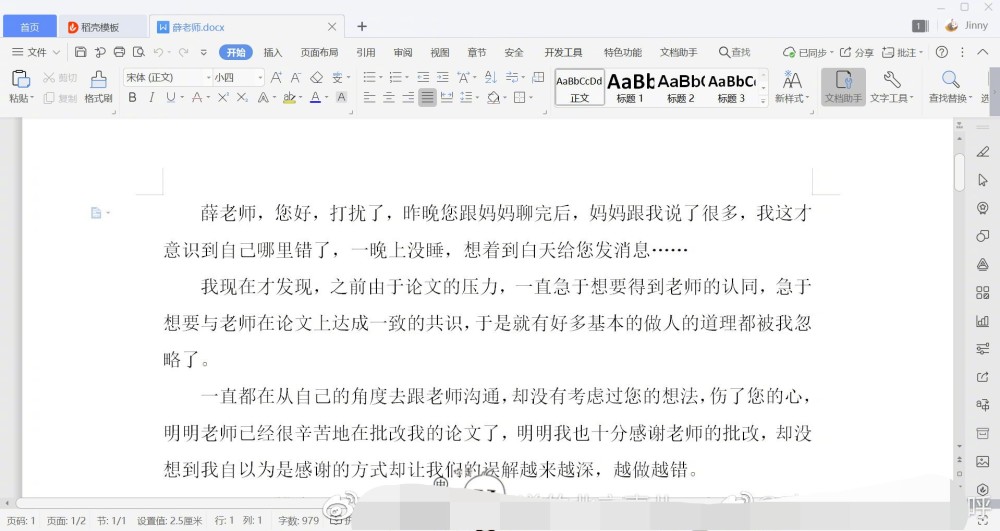Open the 批注 button

[x=902, y=52]
